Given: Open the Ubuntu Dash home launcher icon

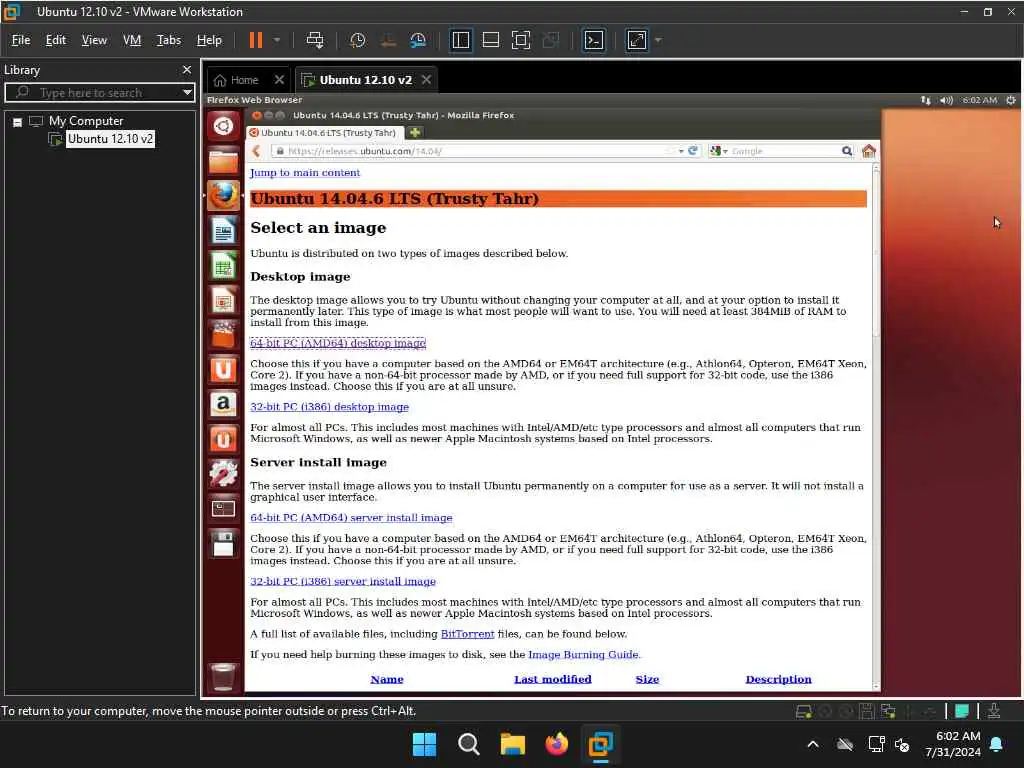Looking at the screenshot, I should click(x=223, y=125).
